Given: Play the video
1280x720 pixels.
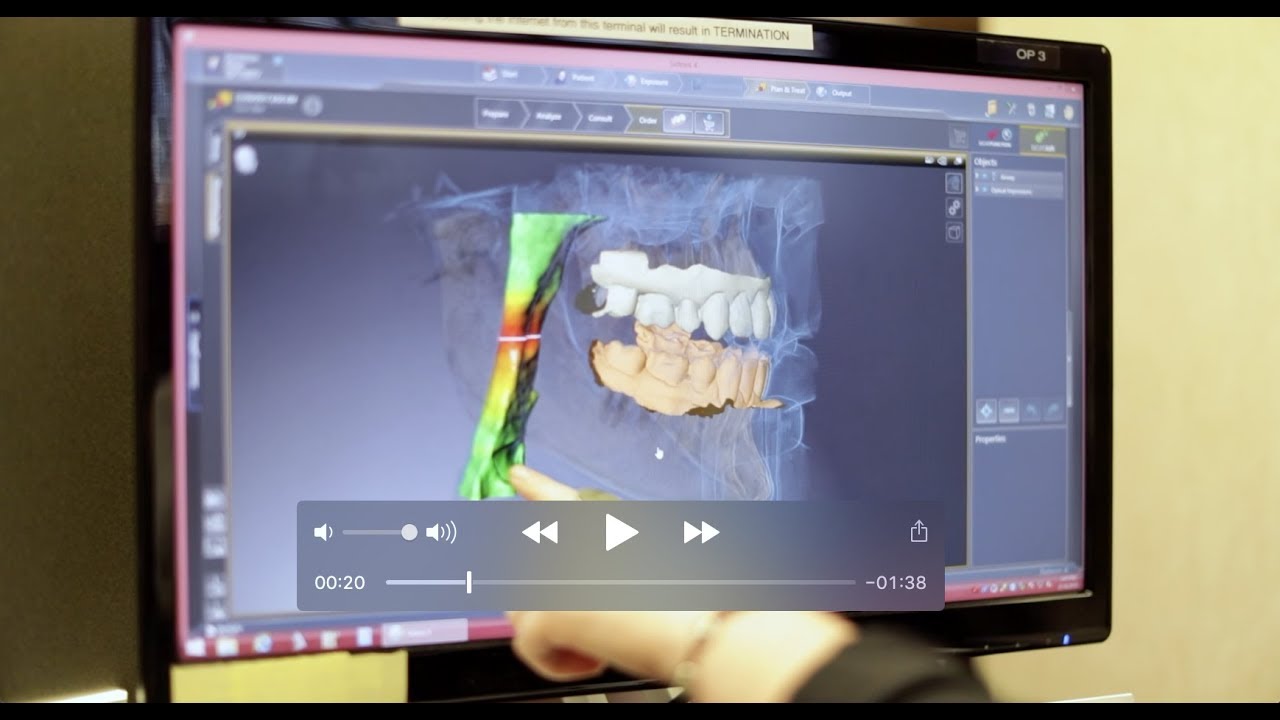Looking at the screenshot, I should point(621,533).
